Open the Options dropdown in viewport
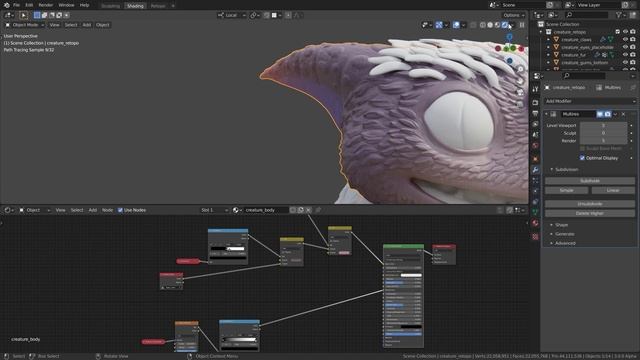This screenshot has width=640, height=360. coord(514,16)
